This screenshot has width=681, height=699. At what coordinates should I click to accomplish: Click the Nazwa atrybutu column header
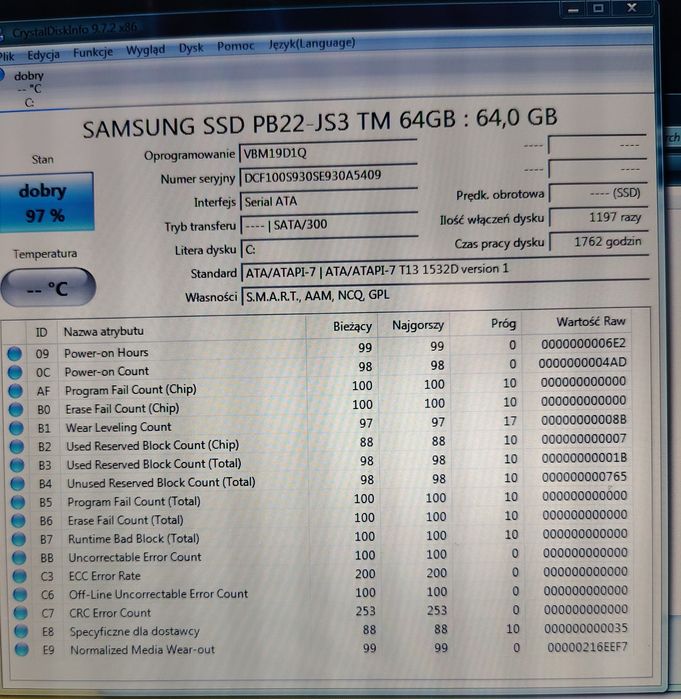181,330
